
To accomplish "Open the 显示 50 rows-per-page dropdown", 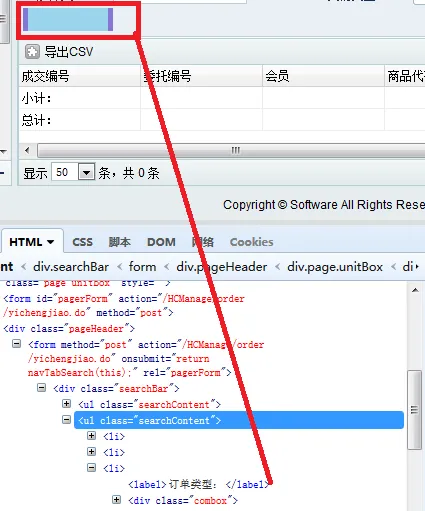I will (87, 173).
